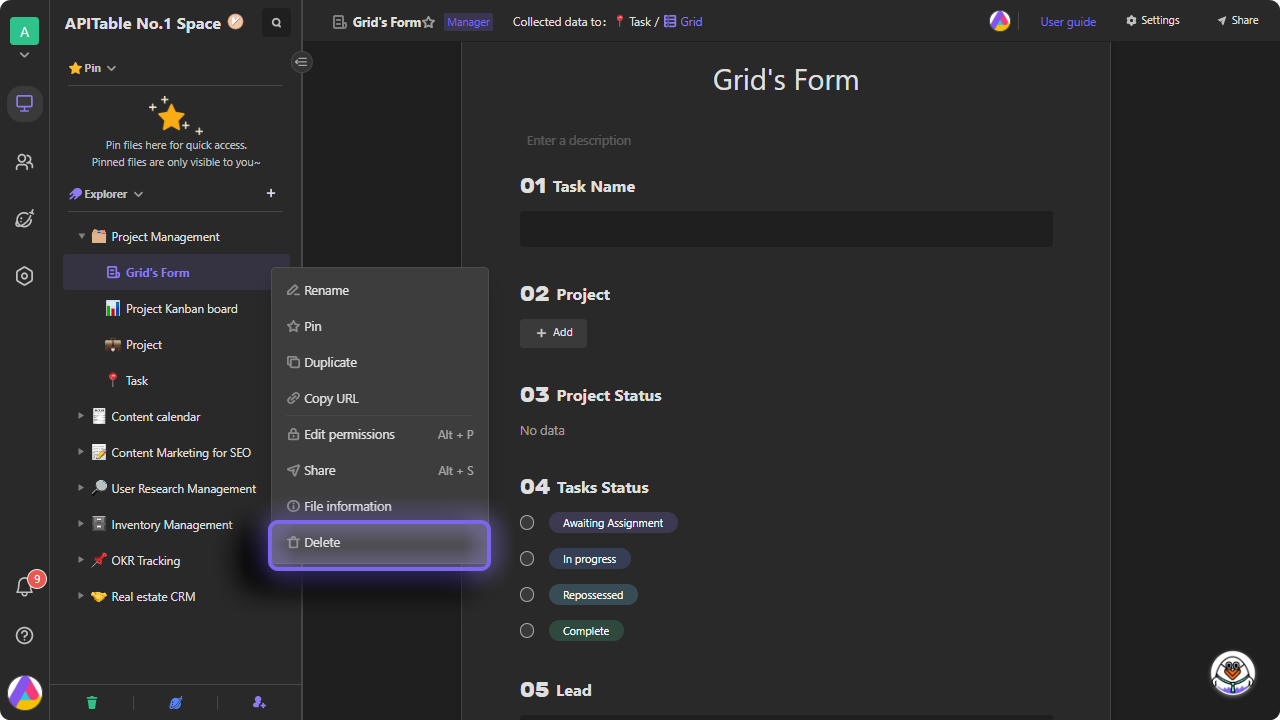Image resolution: width=1280 pixels, height=720 pixels.
Task: Select the Complete radio option
Action: [527, 631]
